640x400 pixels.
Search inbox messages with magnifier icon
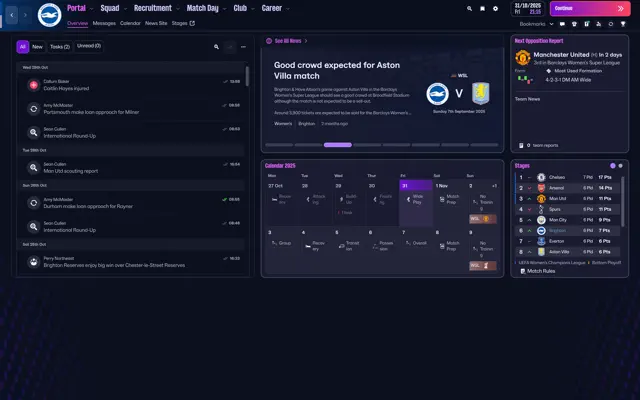(x=216, y=47)
